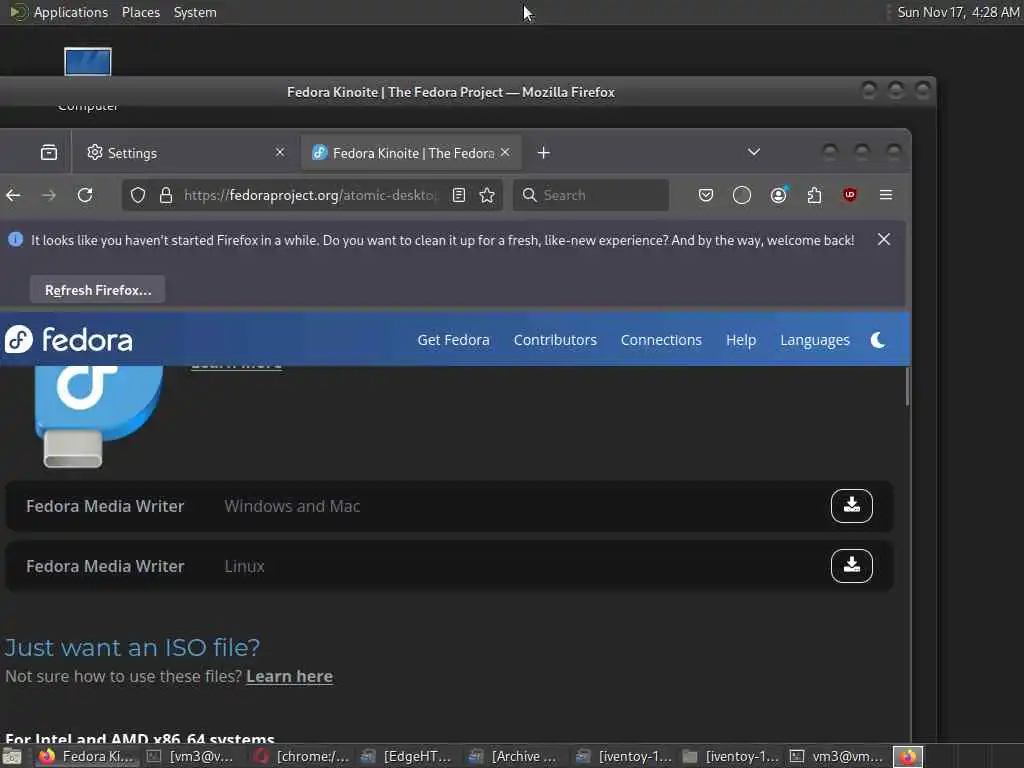1024x768 pixels.
Task: Click the Refresh Firefox button
Action: (x=97, y=290)
